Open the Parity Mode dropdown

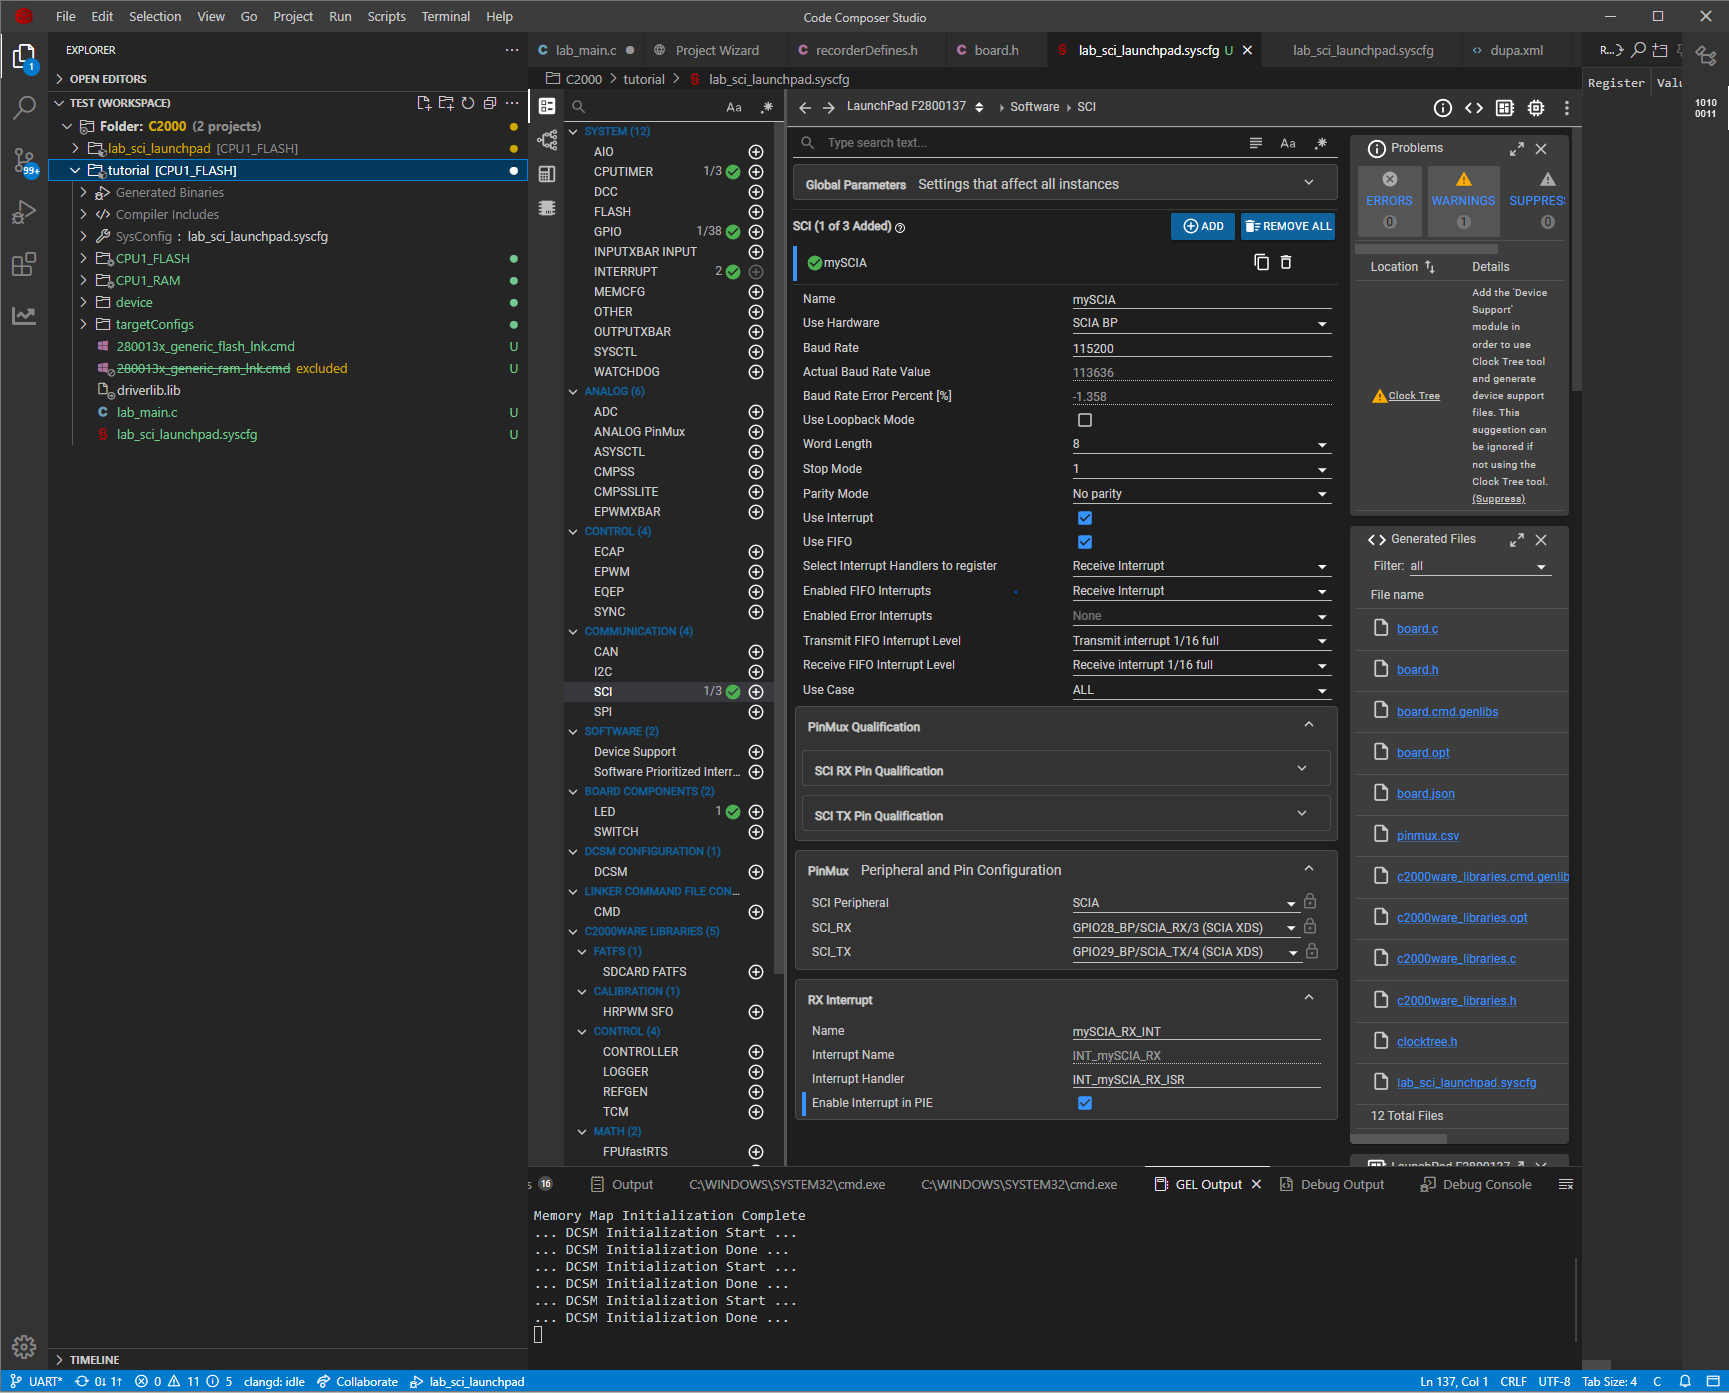(x=1200, y=494)
